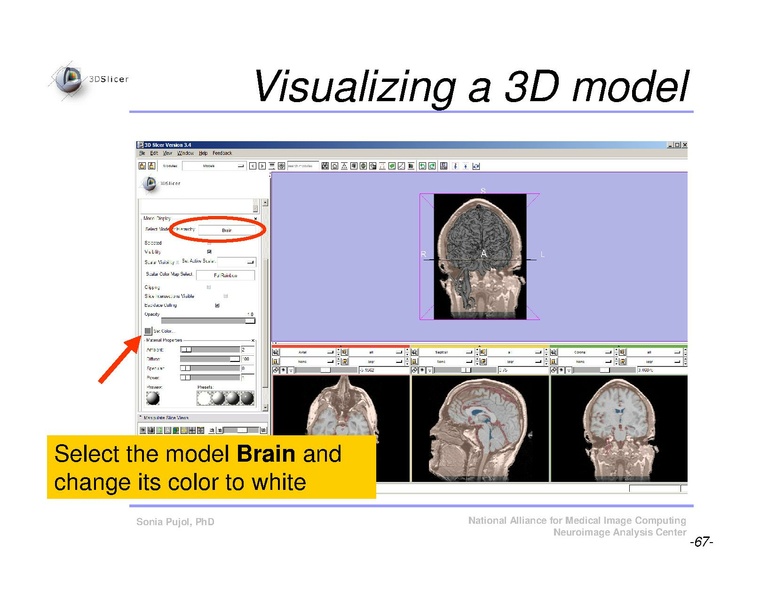Toggle the Visibility checkbox
The height and width of the screenshot is (600, 776).
tap(209, 251)
